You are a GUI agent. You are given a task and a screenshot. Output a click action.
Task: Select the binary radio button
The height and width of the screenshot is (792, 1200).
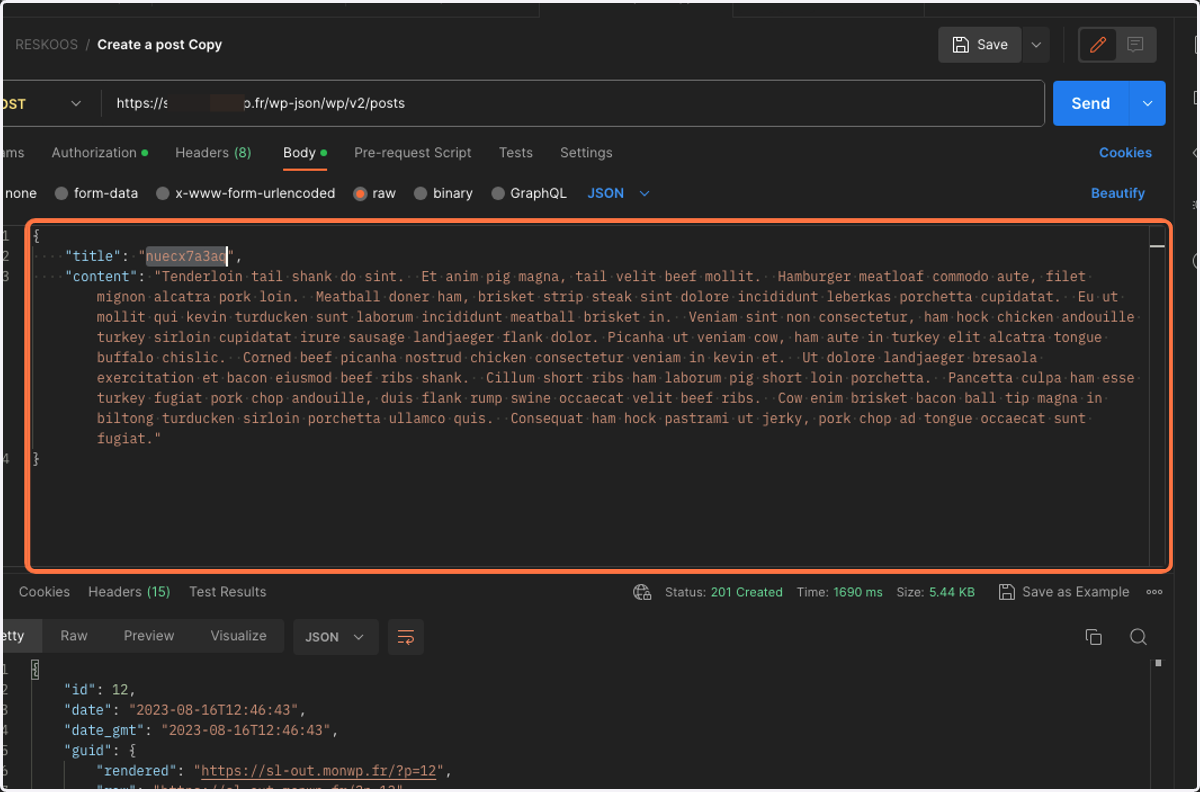pyautogui.click(x=420, y=194)
